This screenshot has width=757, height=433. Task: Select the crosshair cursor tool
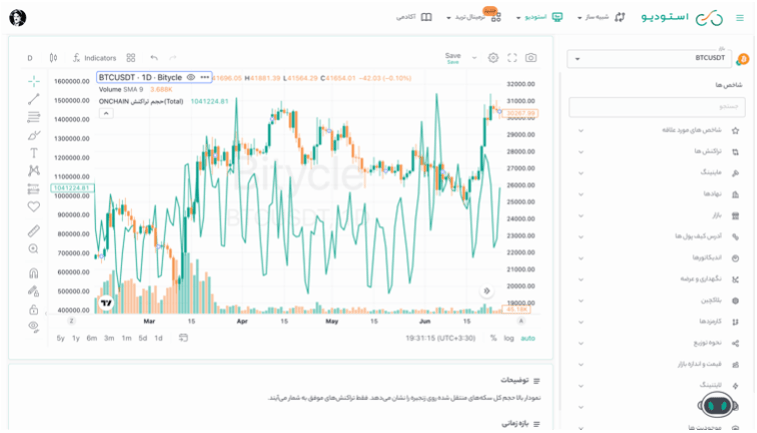34,81
